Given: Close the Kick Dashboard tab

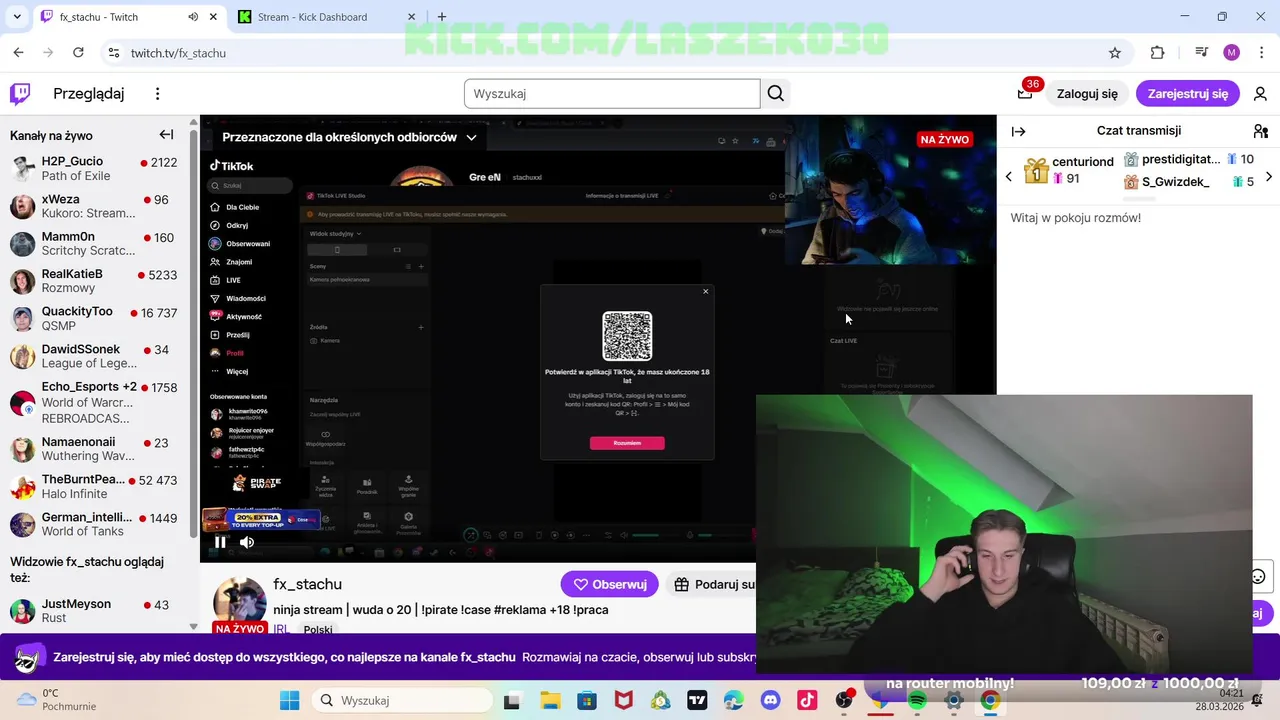Looking at the screenshot, I should point(412,17).
